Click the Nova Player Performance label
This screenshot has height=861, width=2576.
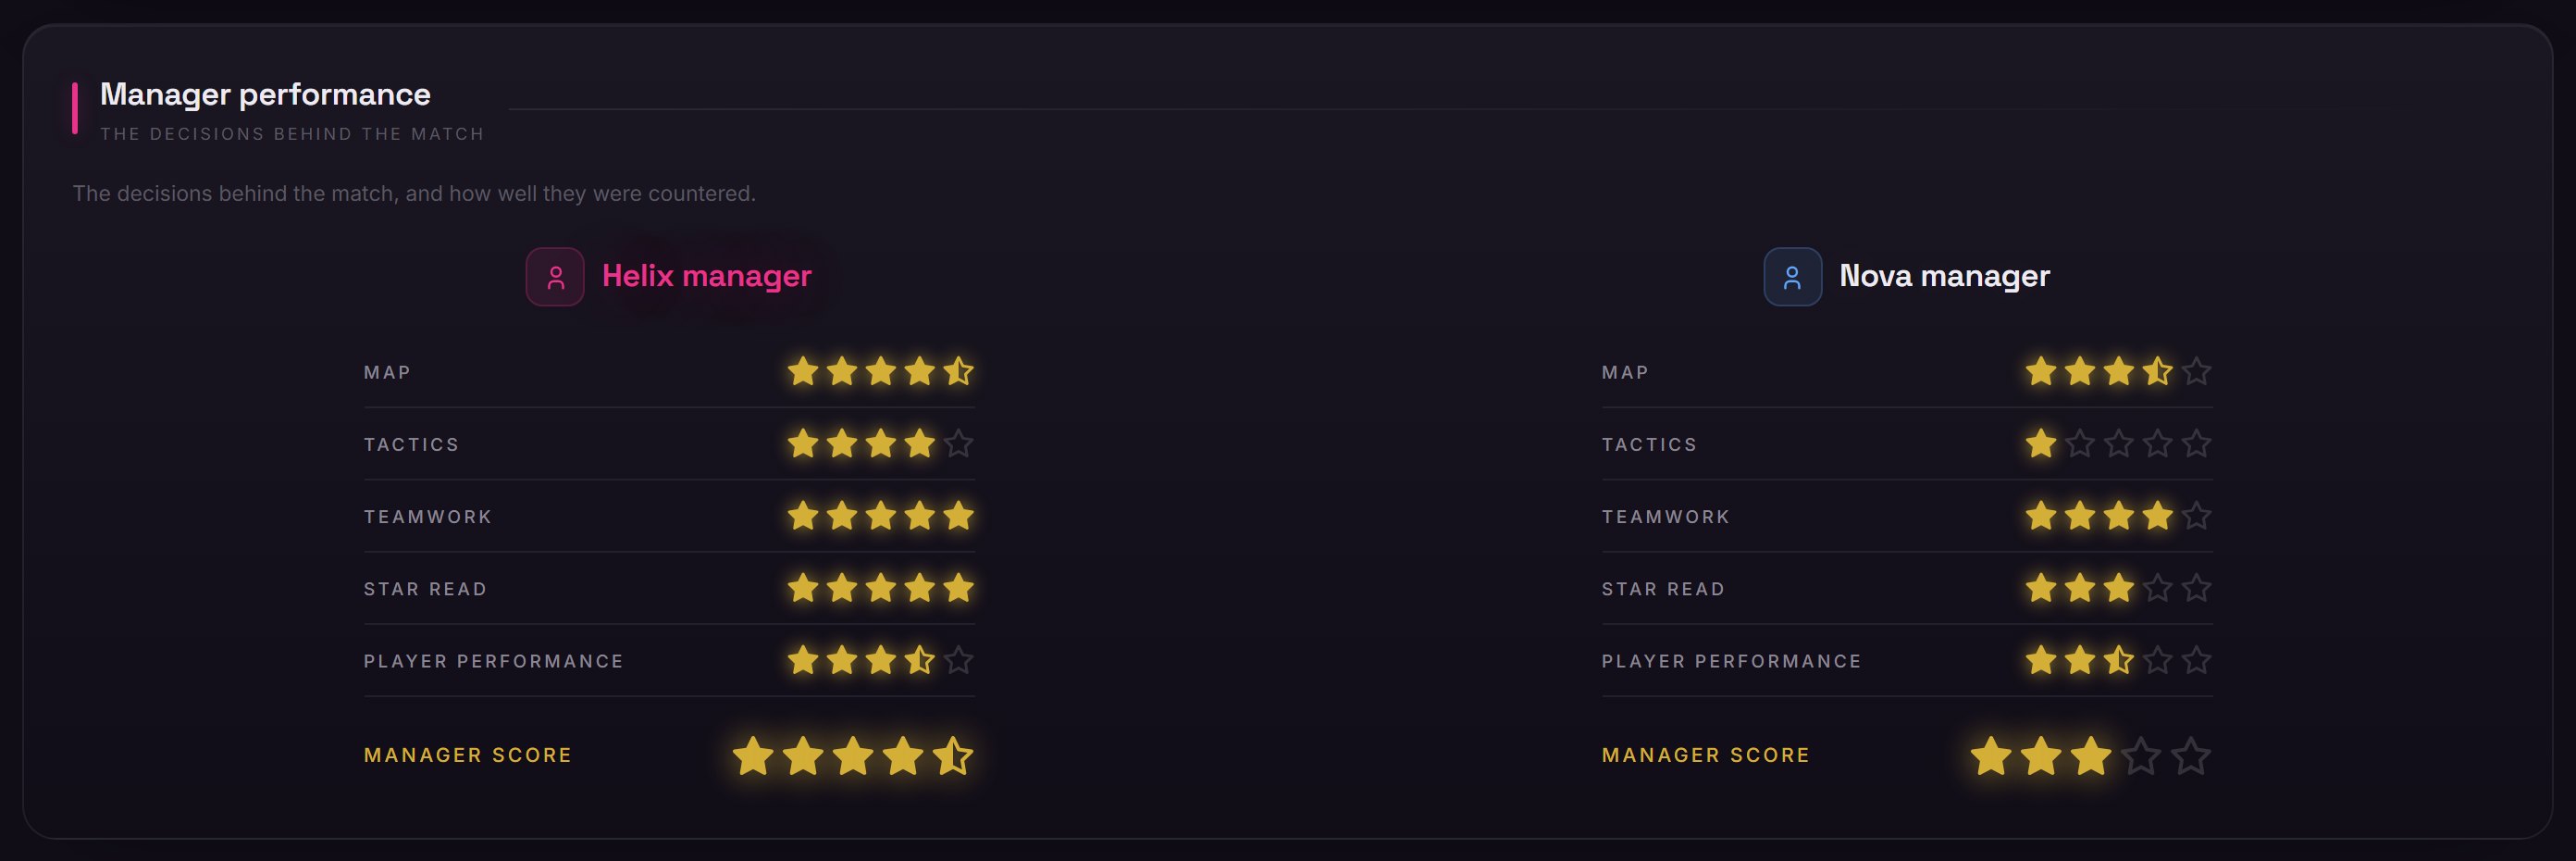click(1732, 661)
